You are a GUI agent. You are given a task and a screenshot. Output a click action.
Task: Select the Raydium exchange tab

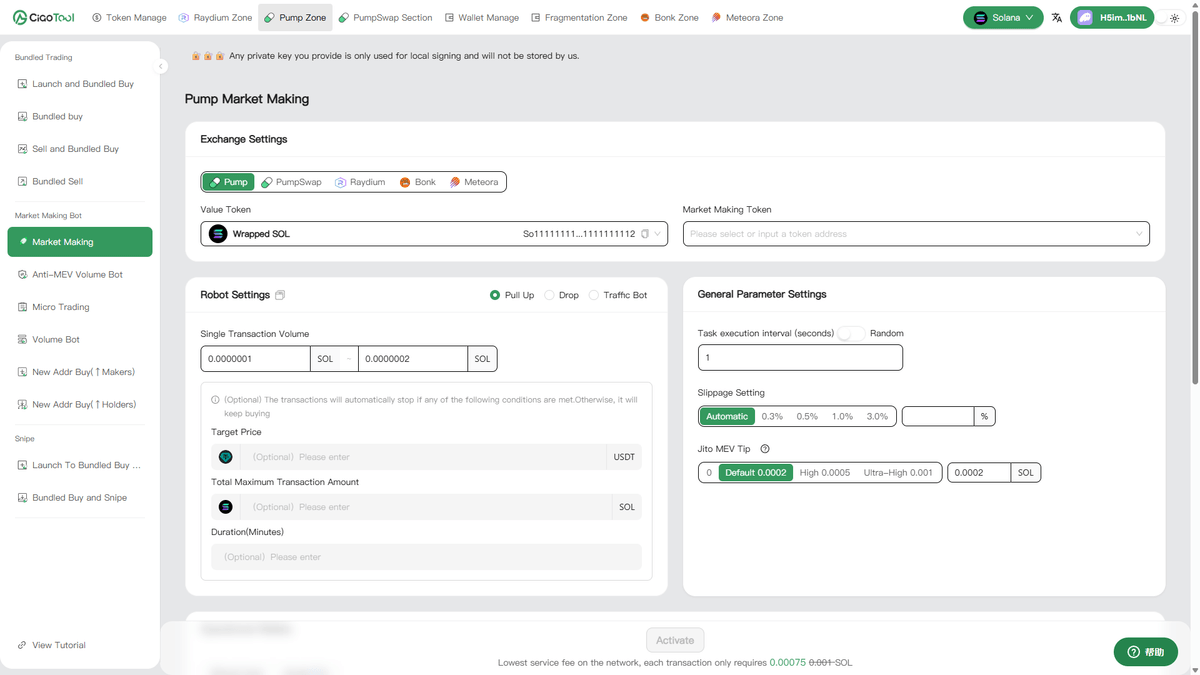point(360,182)
